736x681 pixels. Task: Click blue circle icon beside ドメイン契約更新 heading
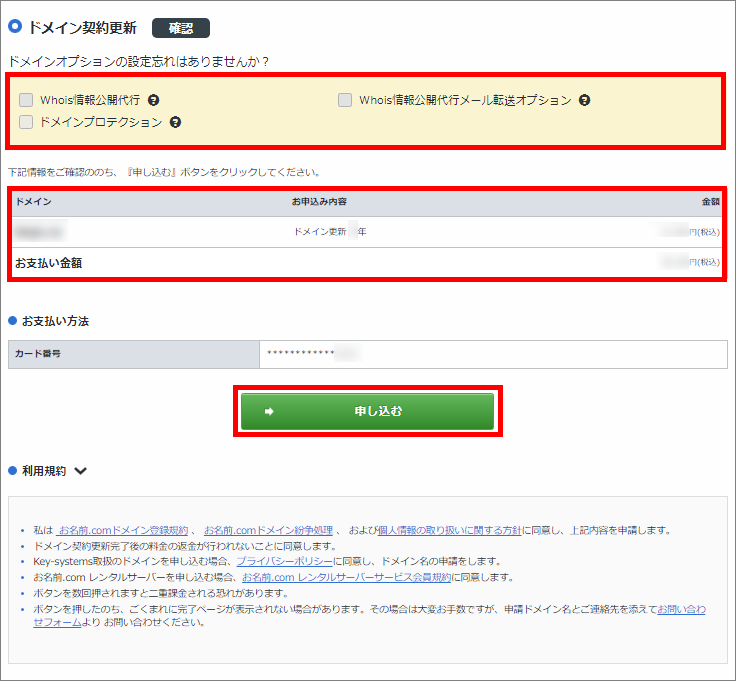(14, 27)
